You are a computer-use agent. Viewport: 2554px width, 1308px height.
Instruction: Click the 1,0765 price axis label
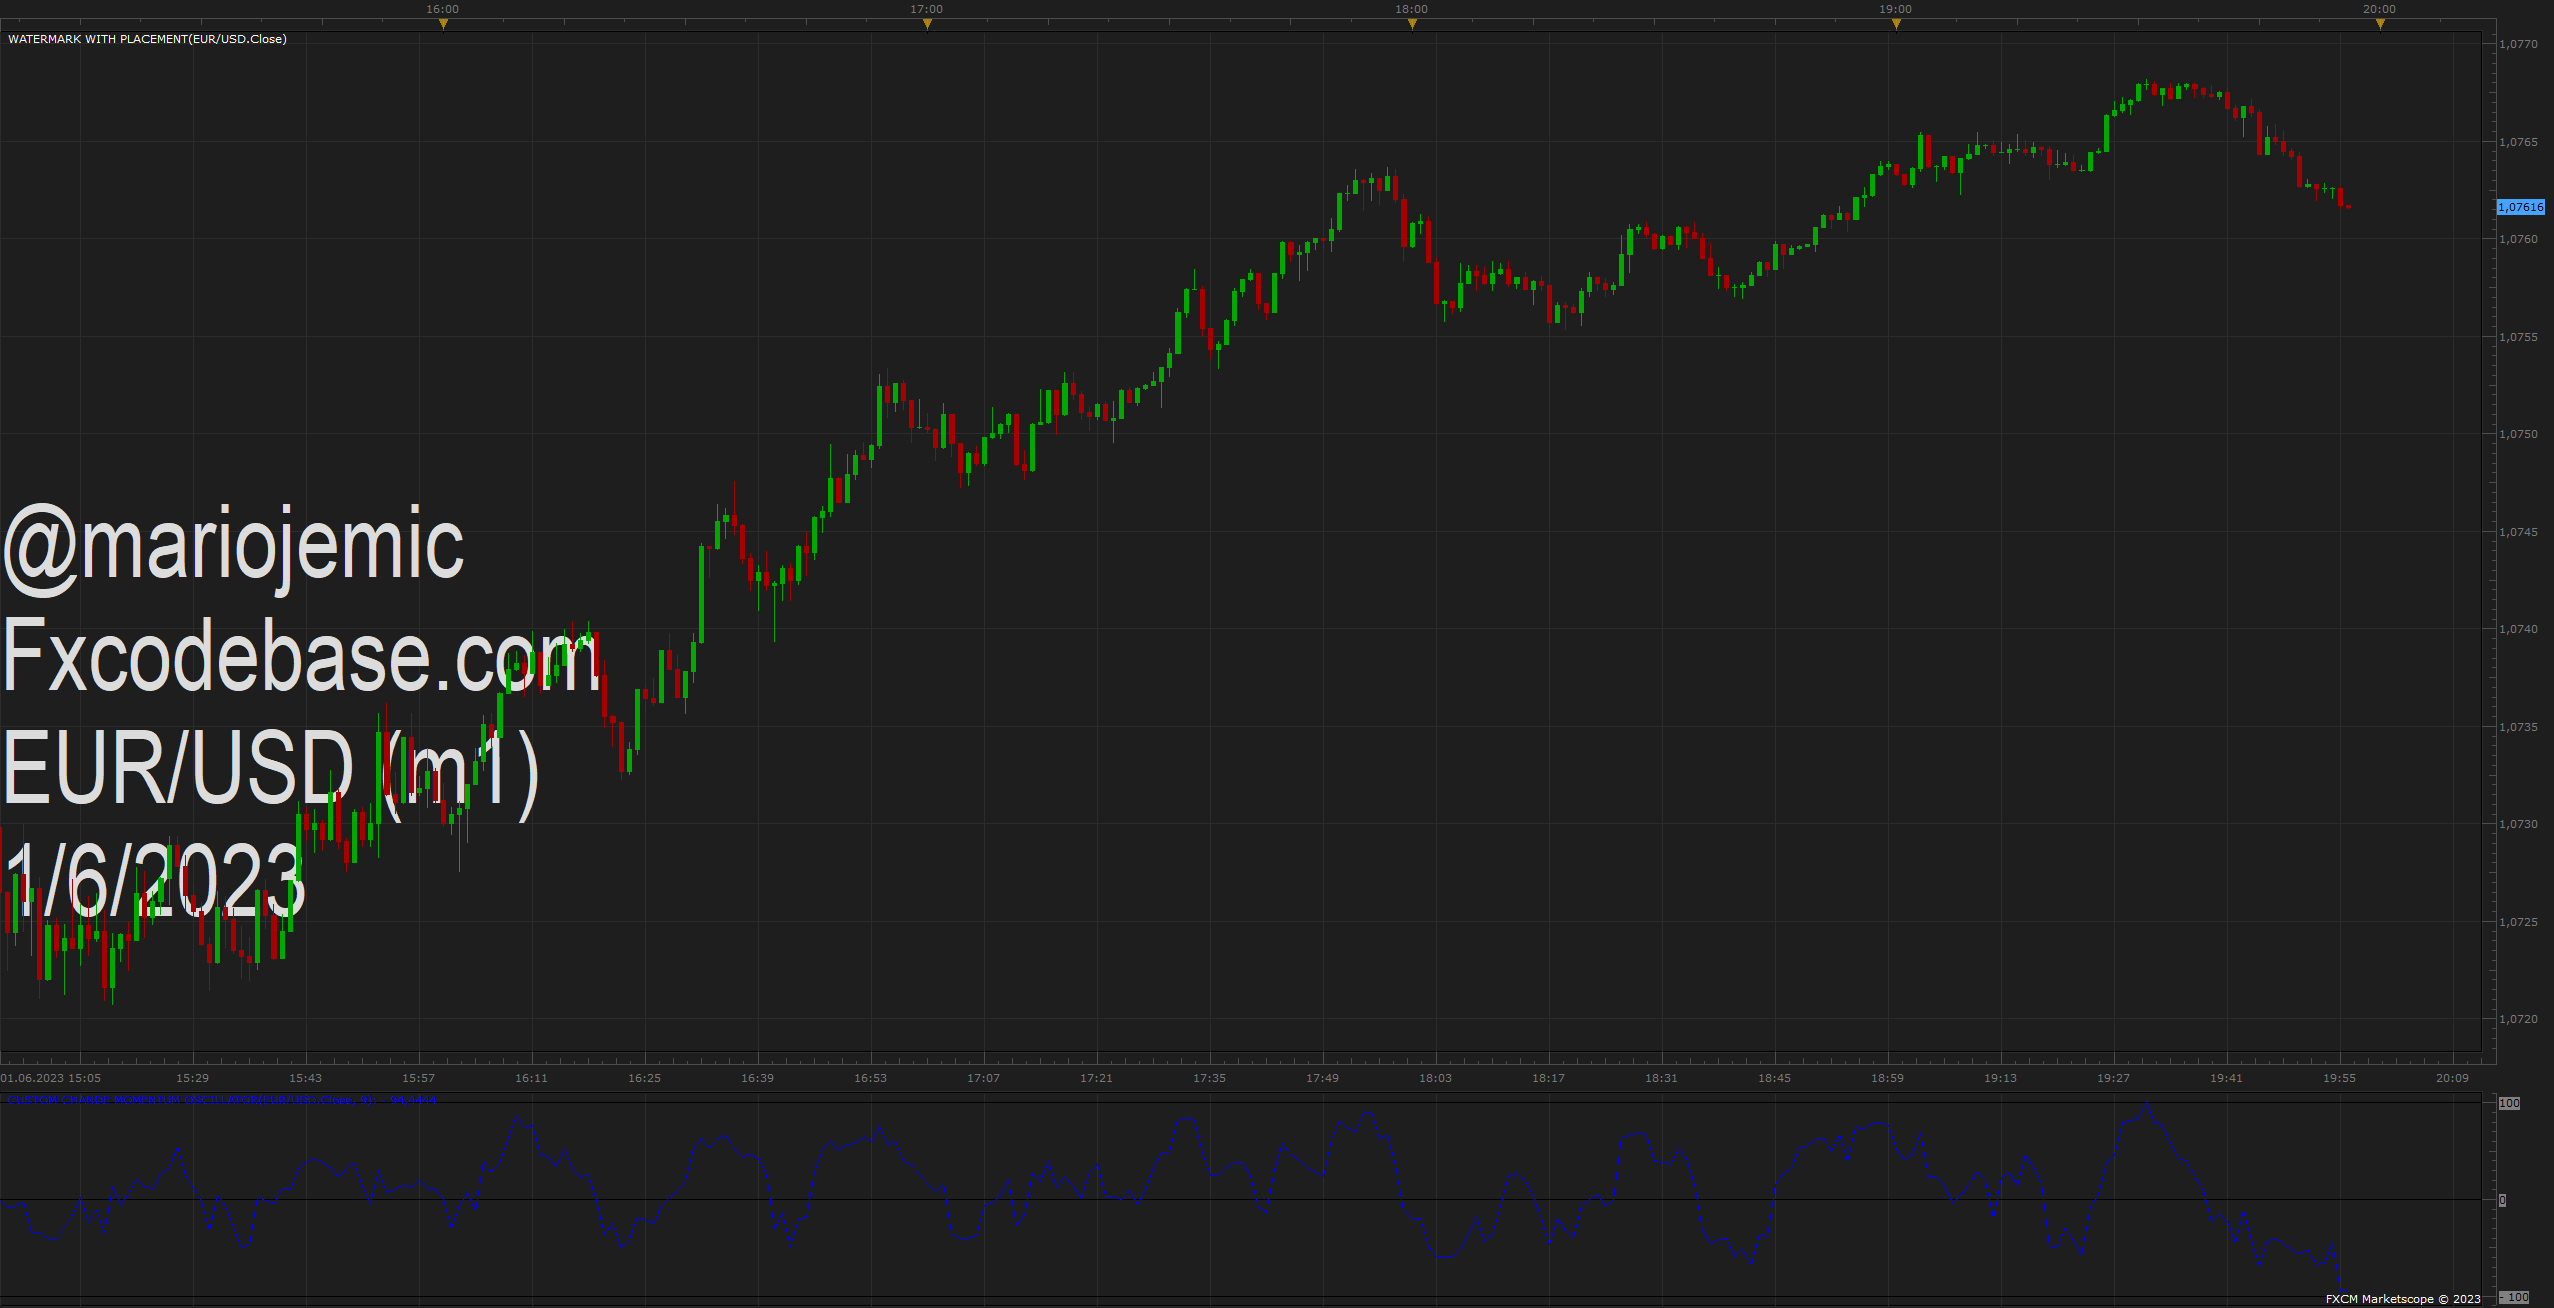(2518, 142)
